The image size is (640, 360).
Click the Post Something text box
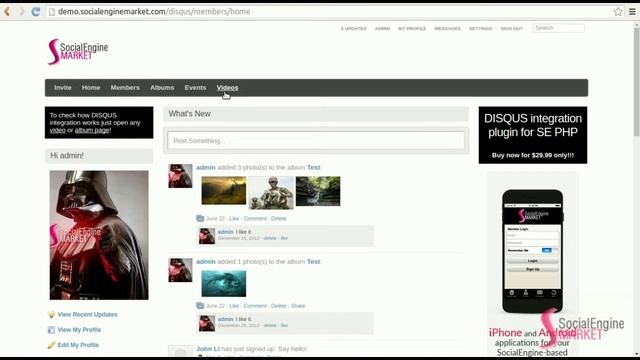pos(316,140)
